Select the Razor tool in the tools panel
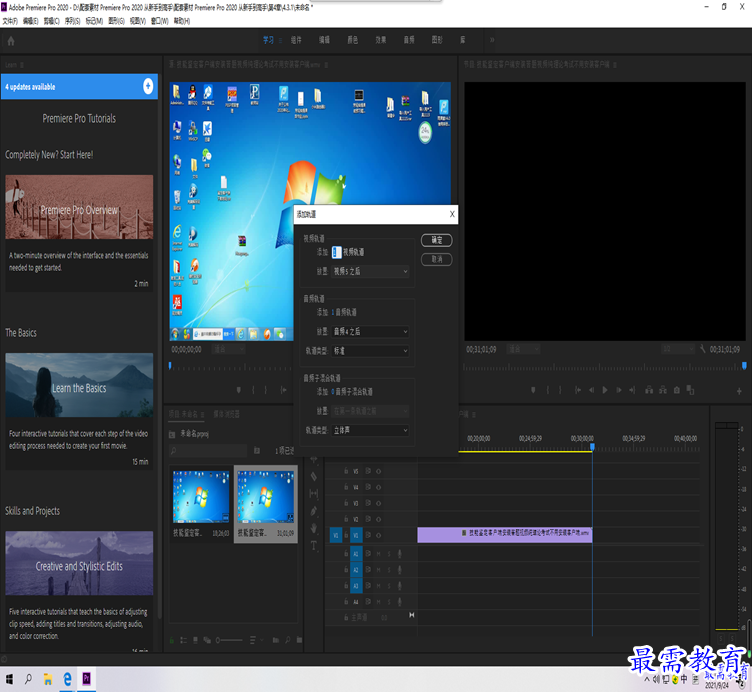Viewport: 752px width, 692px height. click(x=314, y=477)
